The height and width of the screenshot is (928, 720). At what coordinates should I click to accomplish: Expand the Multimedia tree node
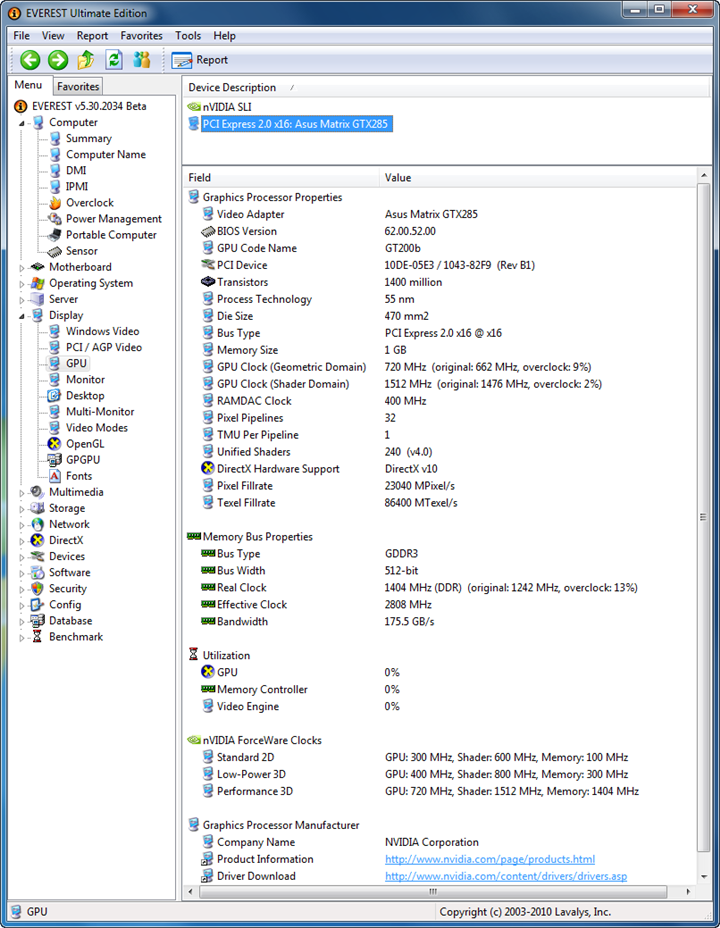pos(22,492)
